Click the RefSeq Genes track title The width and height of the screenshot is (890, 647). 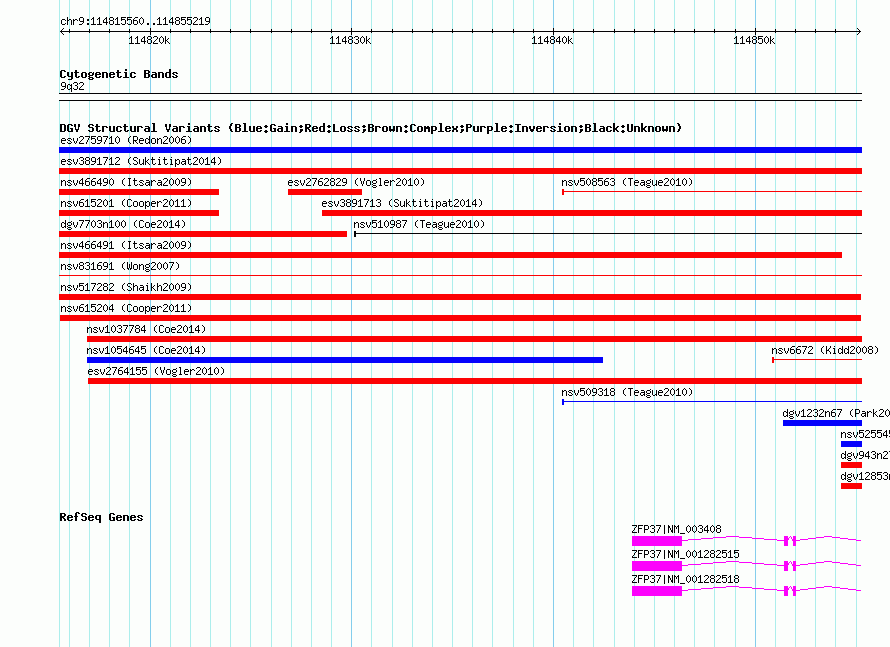pos(101,517)
